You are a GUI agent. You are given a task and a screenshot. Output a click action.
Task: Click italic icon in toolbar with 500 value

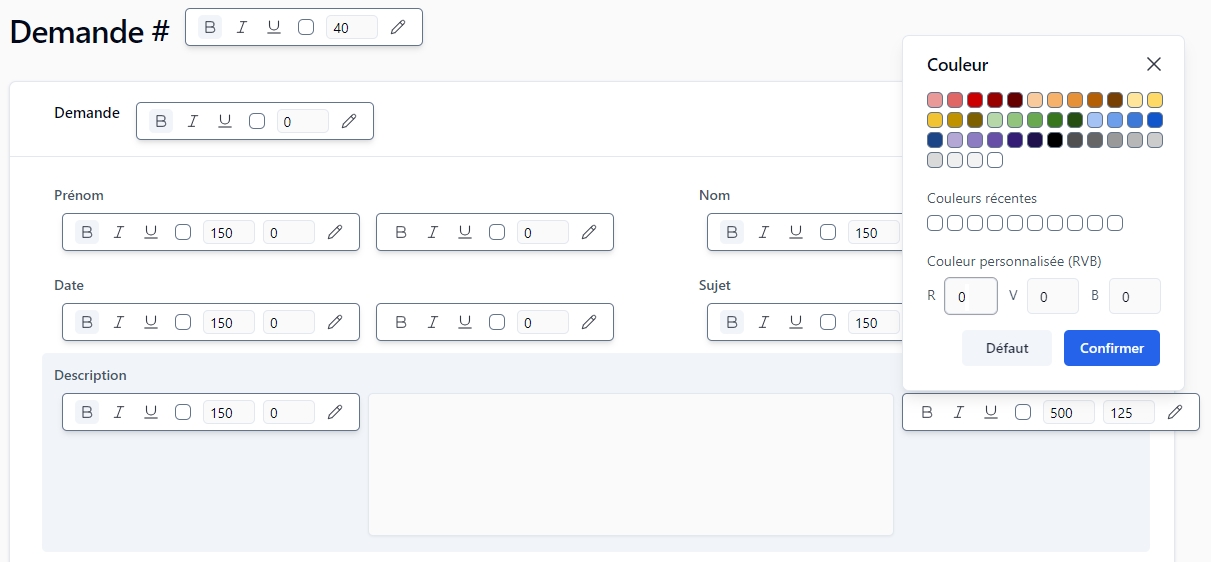tap(959, 412)
